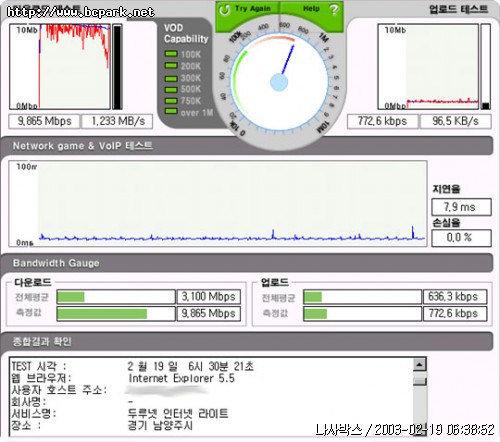Click the upload overall average green bar
Screen dimensions: 500x442
[x=313, y=297]
